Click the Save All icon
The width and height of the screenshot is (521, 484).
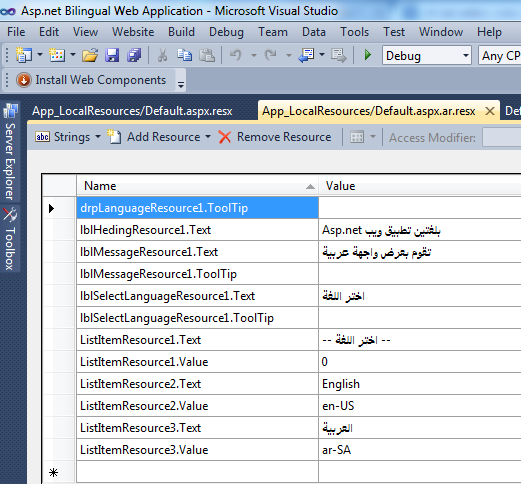click(x=134, y=55)
